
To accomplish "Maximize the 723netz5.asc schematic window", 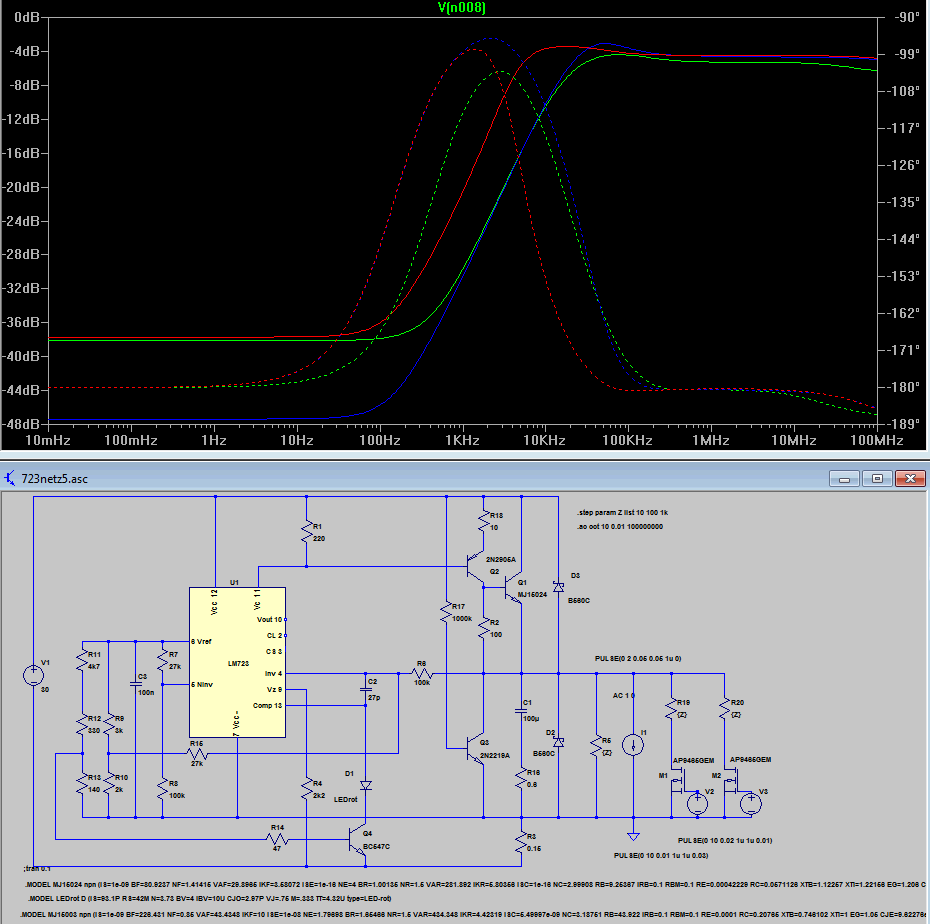I will tap(877, 478).
